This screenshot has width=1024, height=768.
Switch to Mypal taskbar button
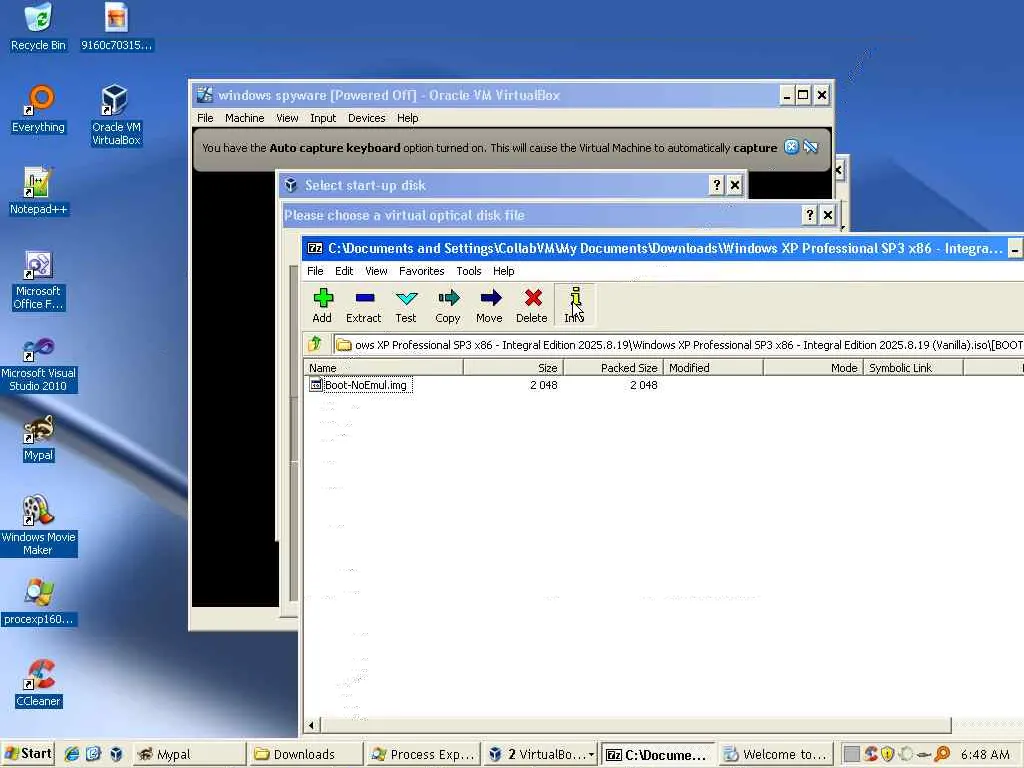[189, 754]
